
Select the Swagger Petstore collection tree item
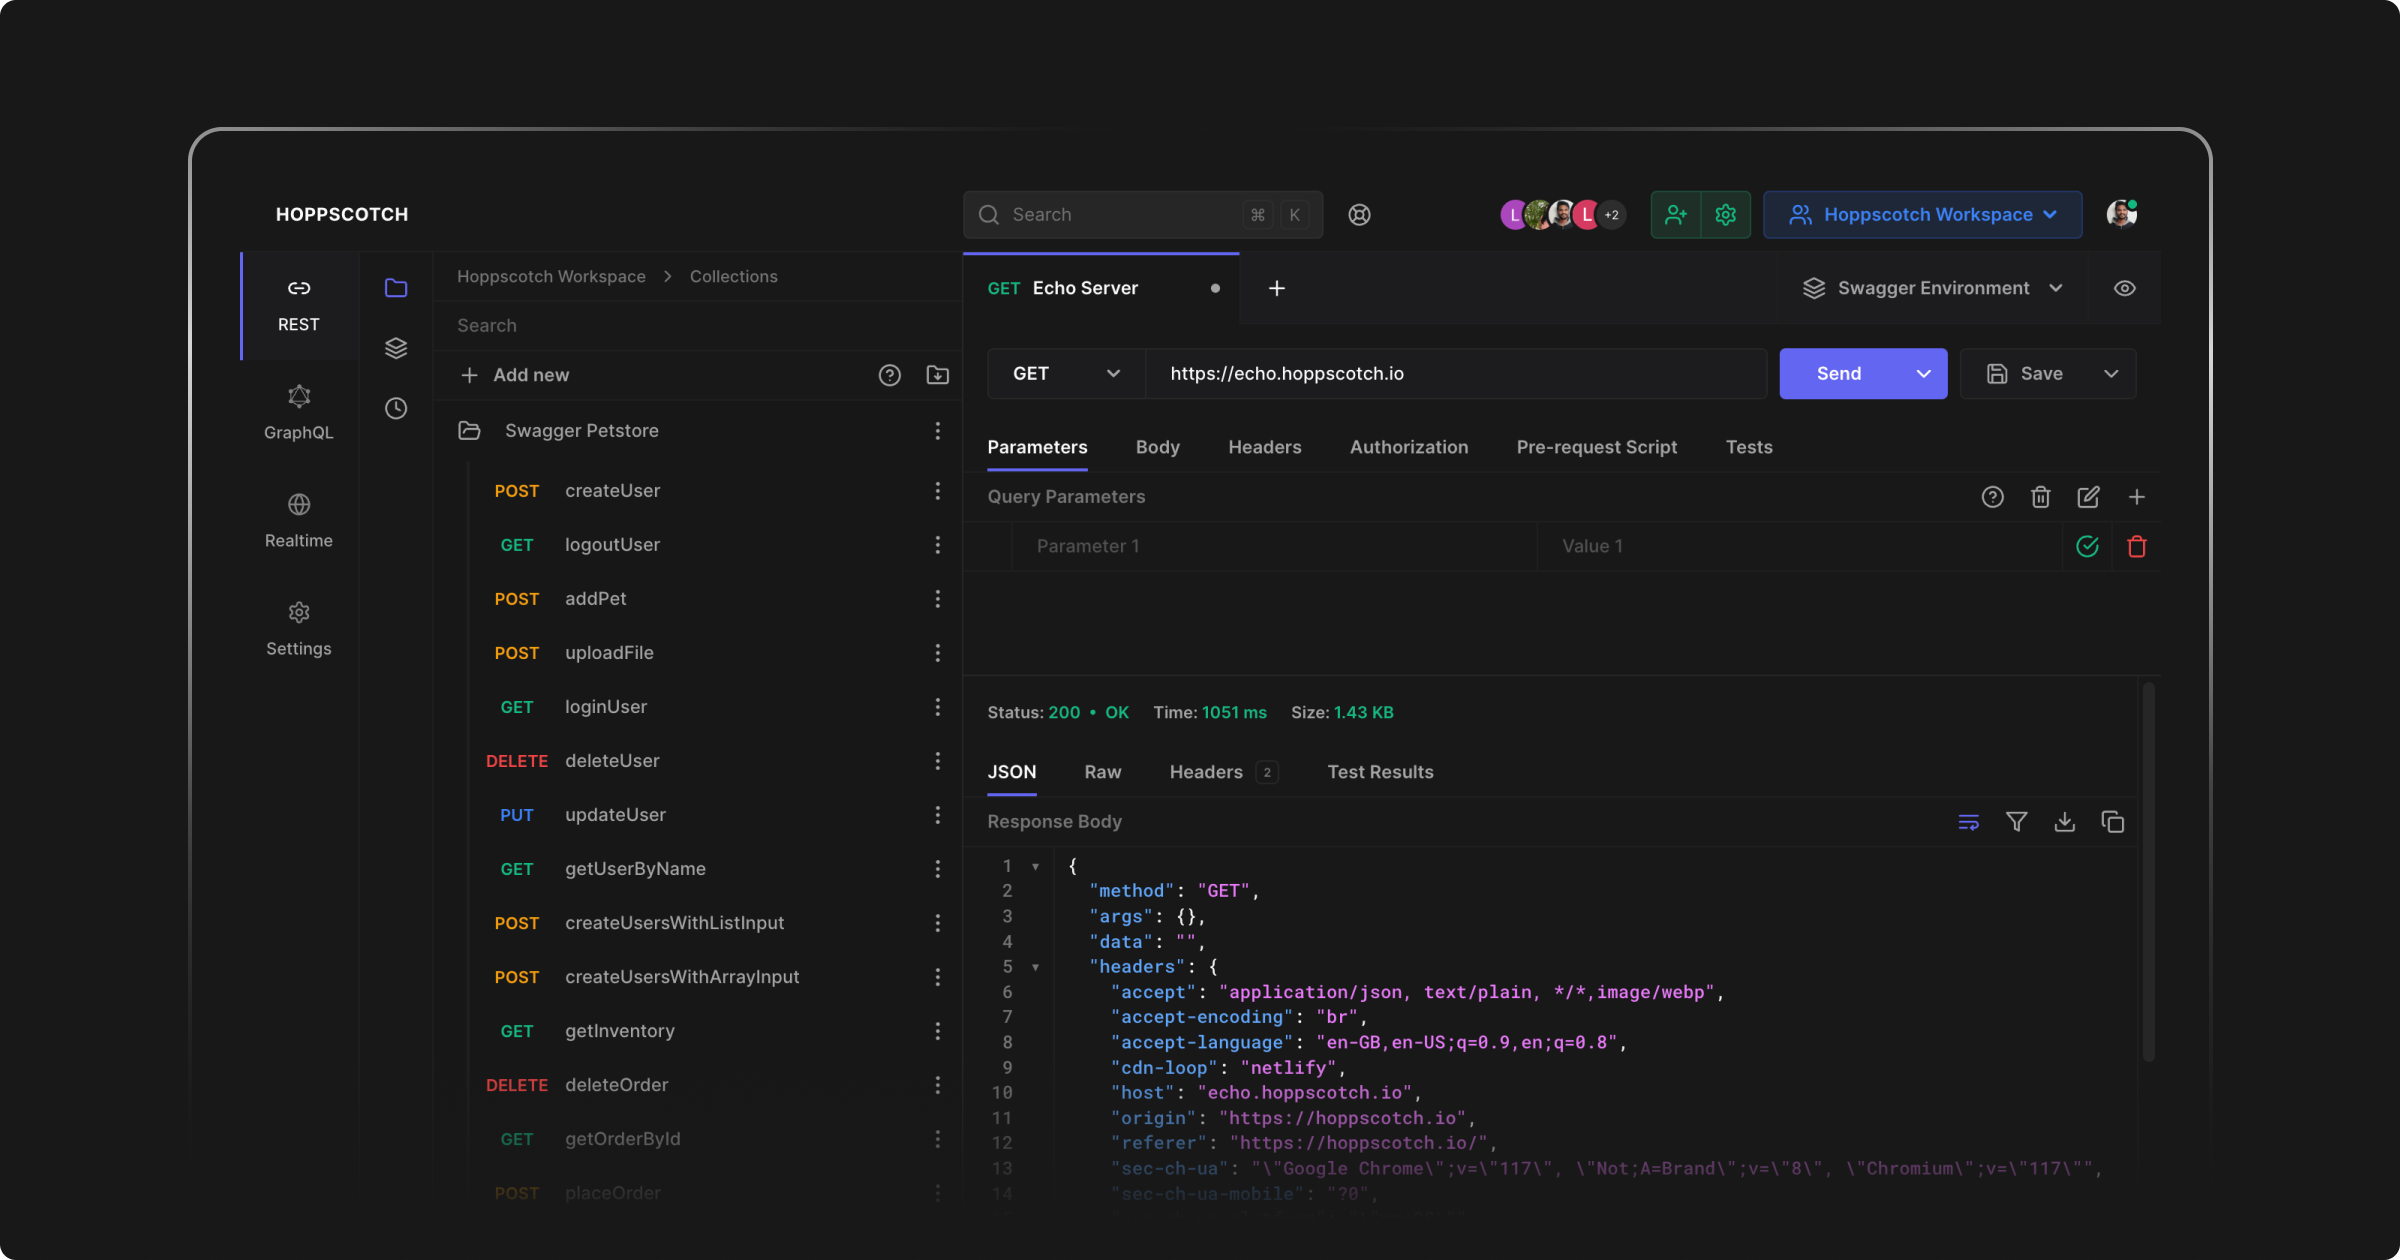coord(581,428)
